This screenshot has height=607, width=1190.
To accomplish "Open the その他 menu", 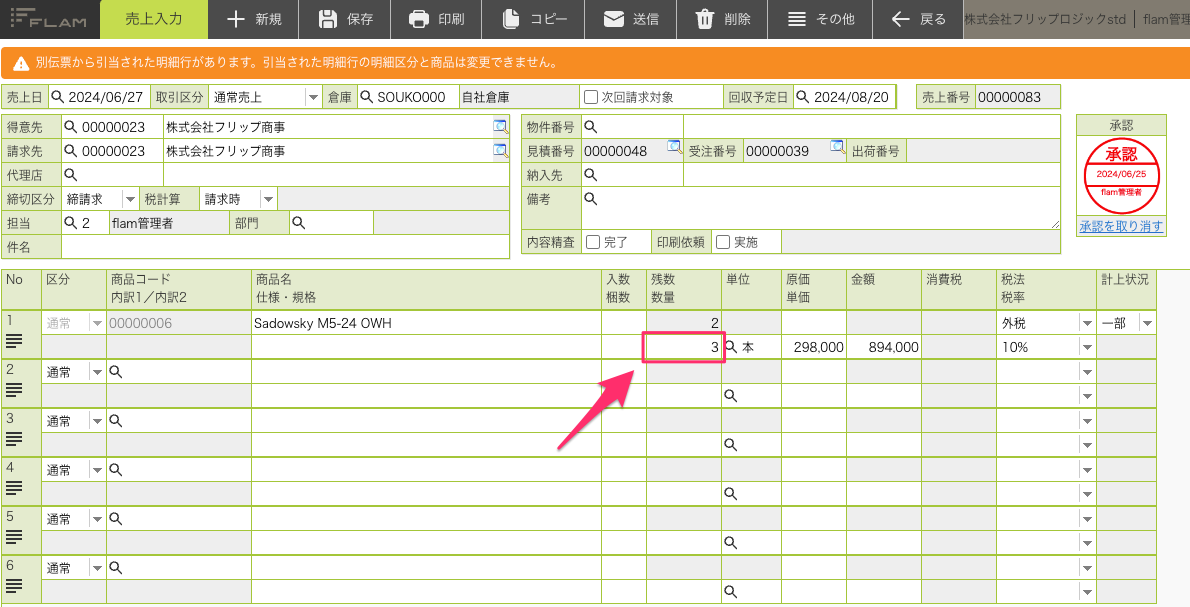I will [820, 20].
